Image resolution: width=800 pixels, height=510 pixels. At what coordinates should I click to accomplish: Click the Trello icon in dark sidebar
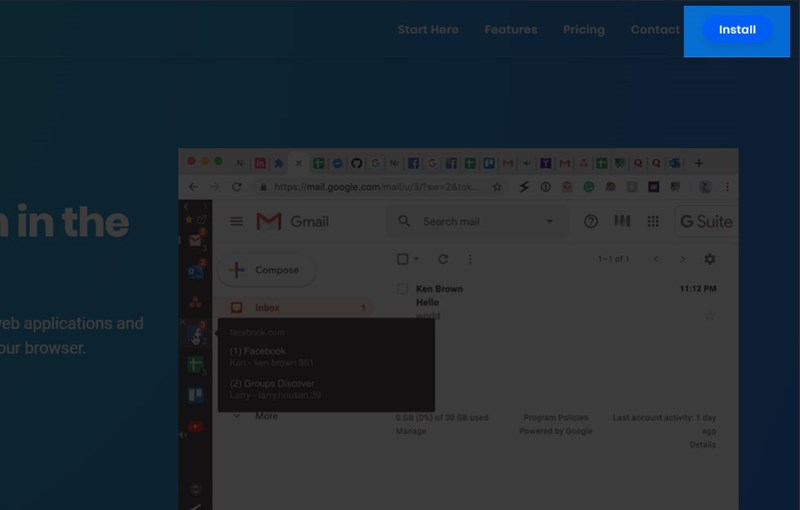(x=195, y=395)
